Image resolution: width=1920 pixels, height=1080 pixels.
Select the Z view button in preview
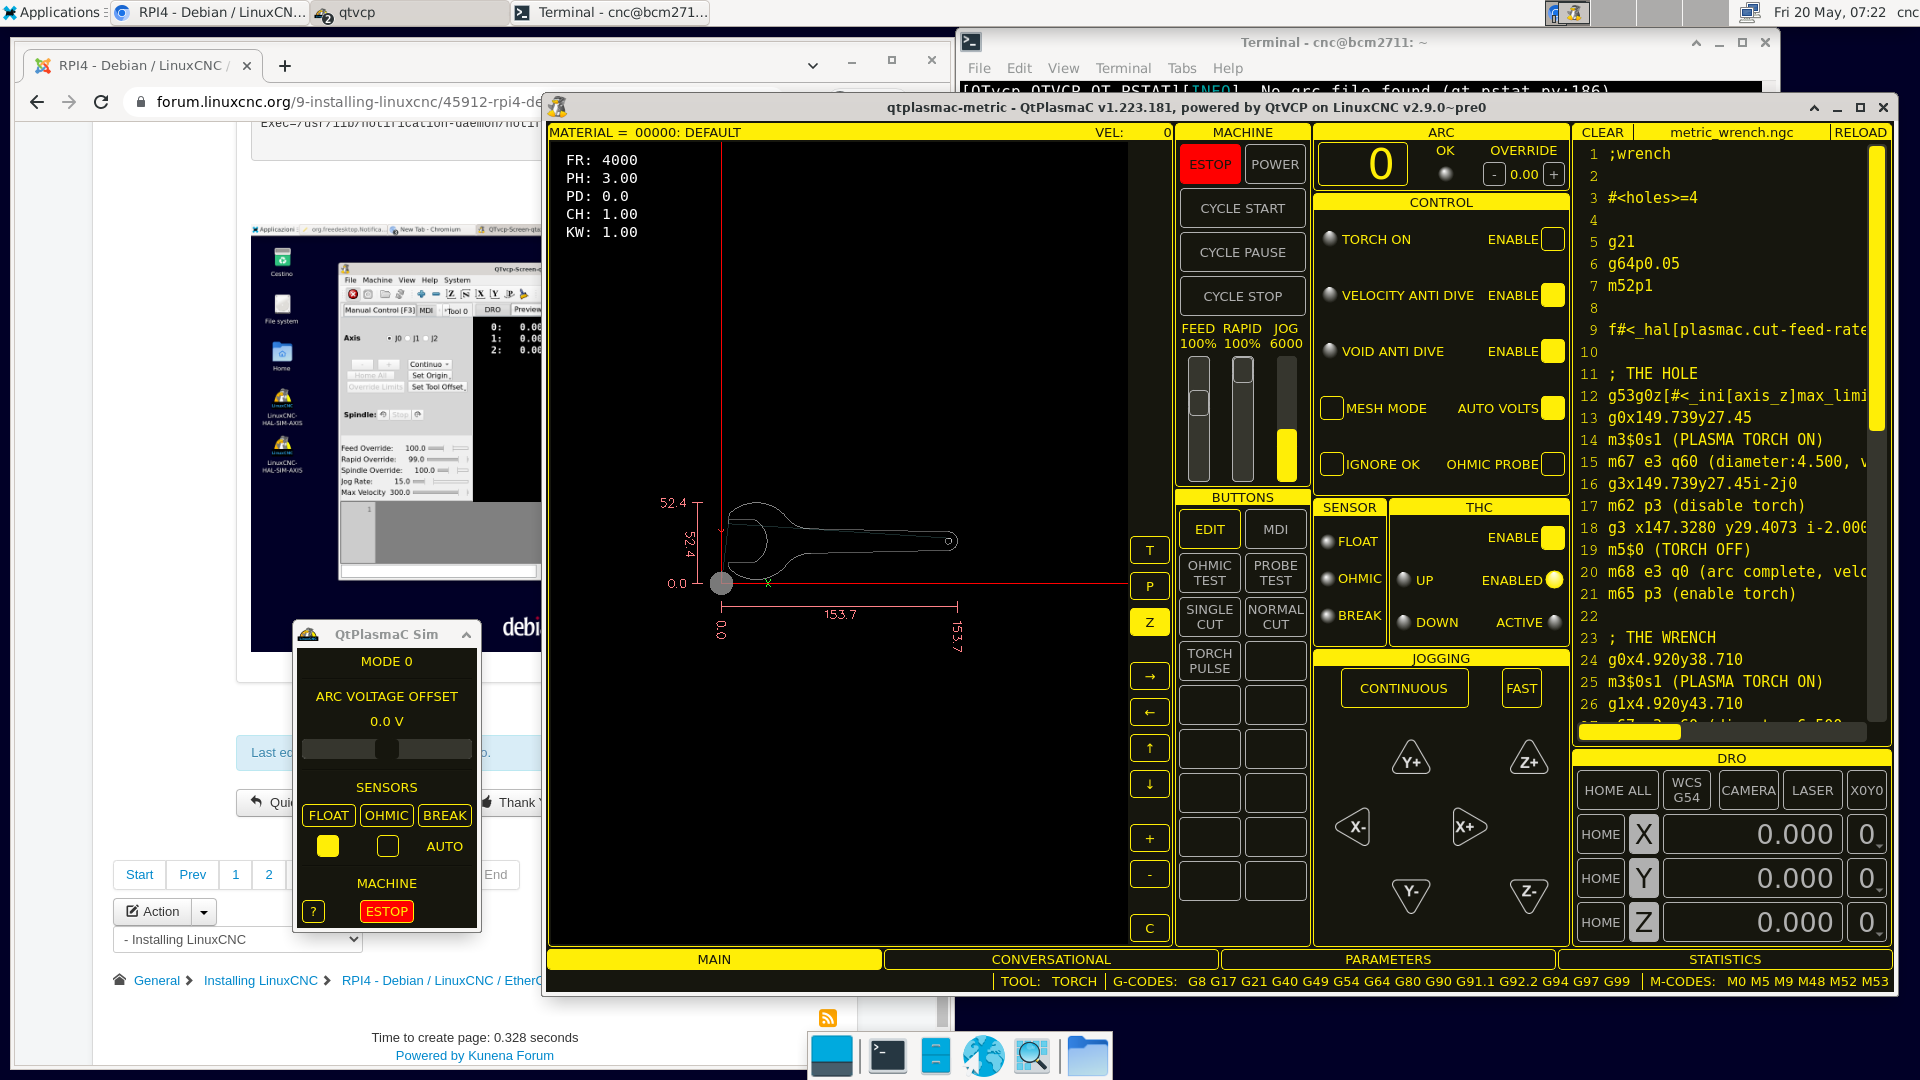(1150, 622)
